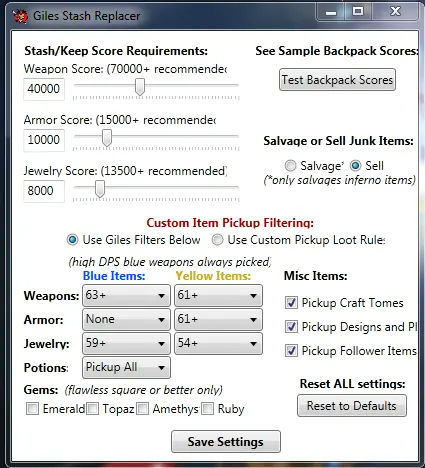Click the See Sample Backpack Scores label
Screen dimensions: 425x468
click(337, 51)
